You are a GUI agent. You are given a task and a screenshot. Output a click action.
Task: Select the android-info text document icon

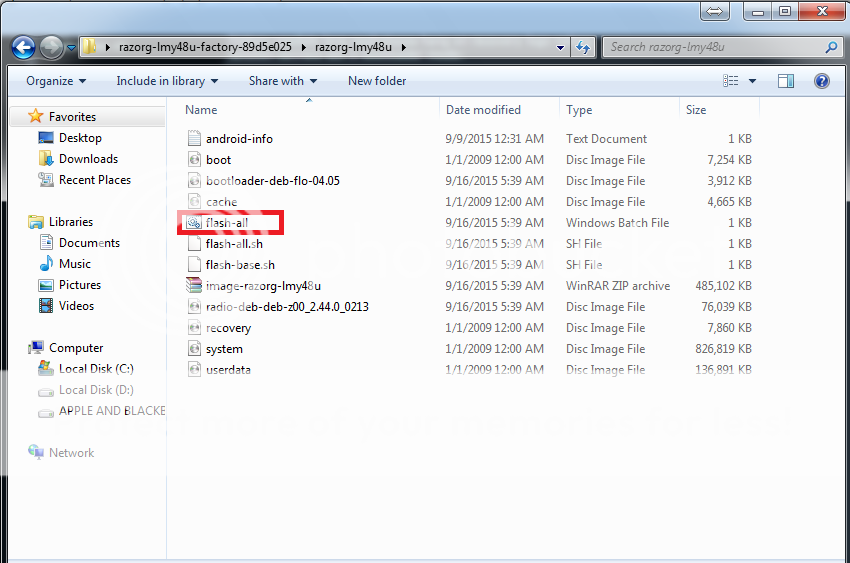[194, 139]
